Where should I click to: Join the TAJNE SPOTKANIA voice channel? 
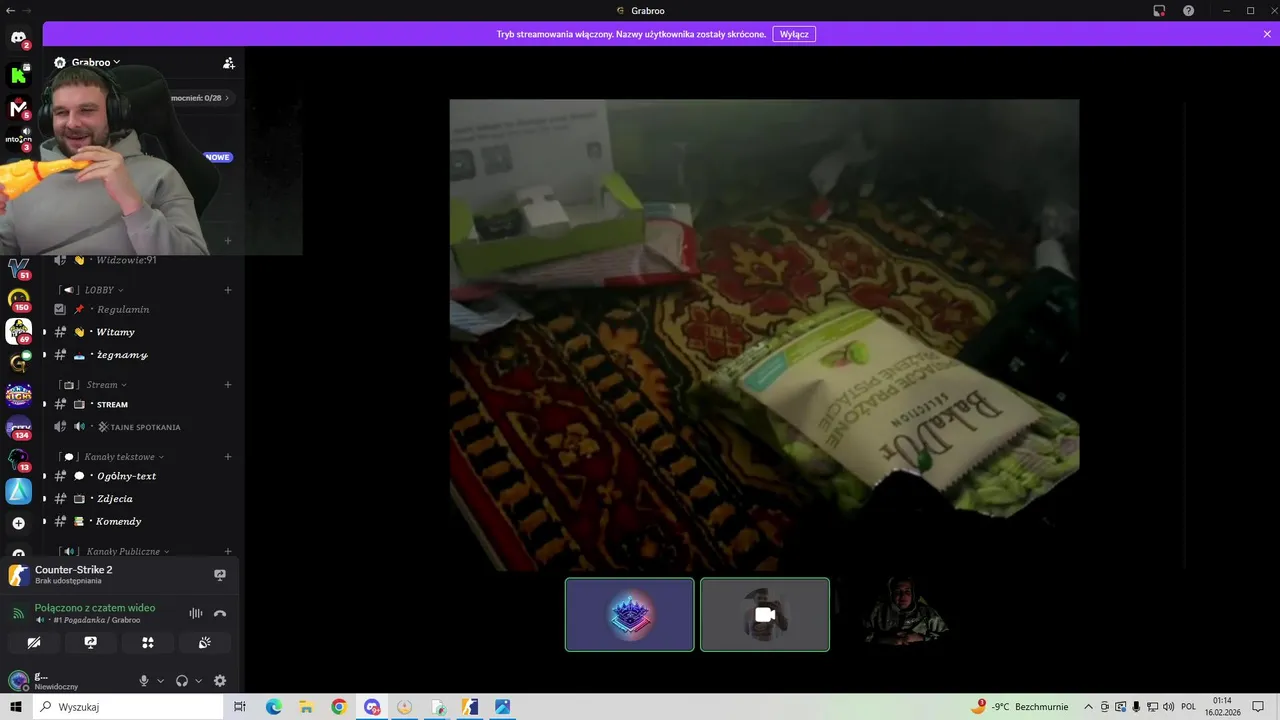143,427
